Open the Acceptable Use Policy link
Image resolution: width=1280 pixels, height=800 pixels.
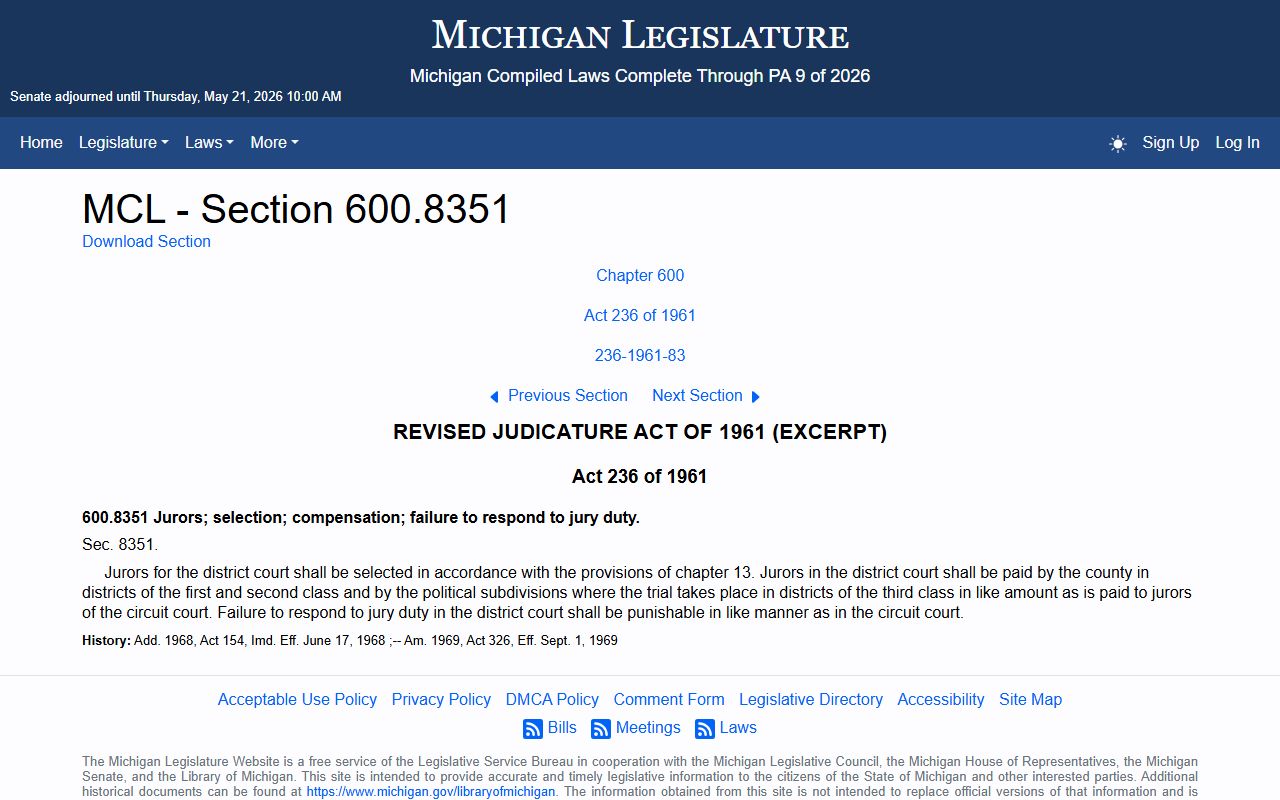point(297,699)
